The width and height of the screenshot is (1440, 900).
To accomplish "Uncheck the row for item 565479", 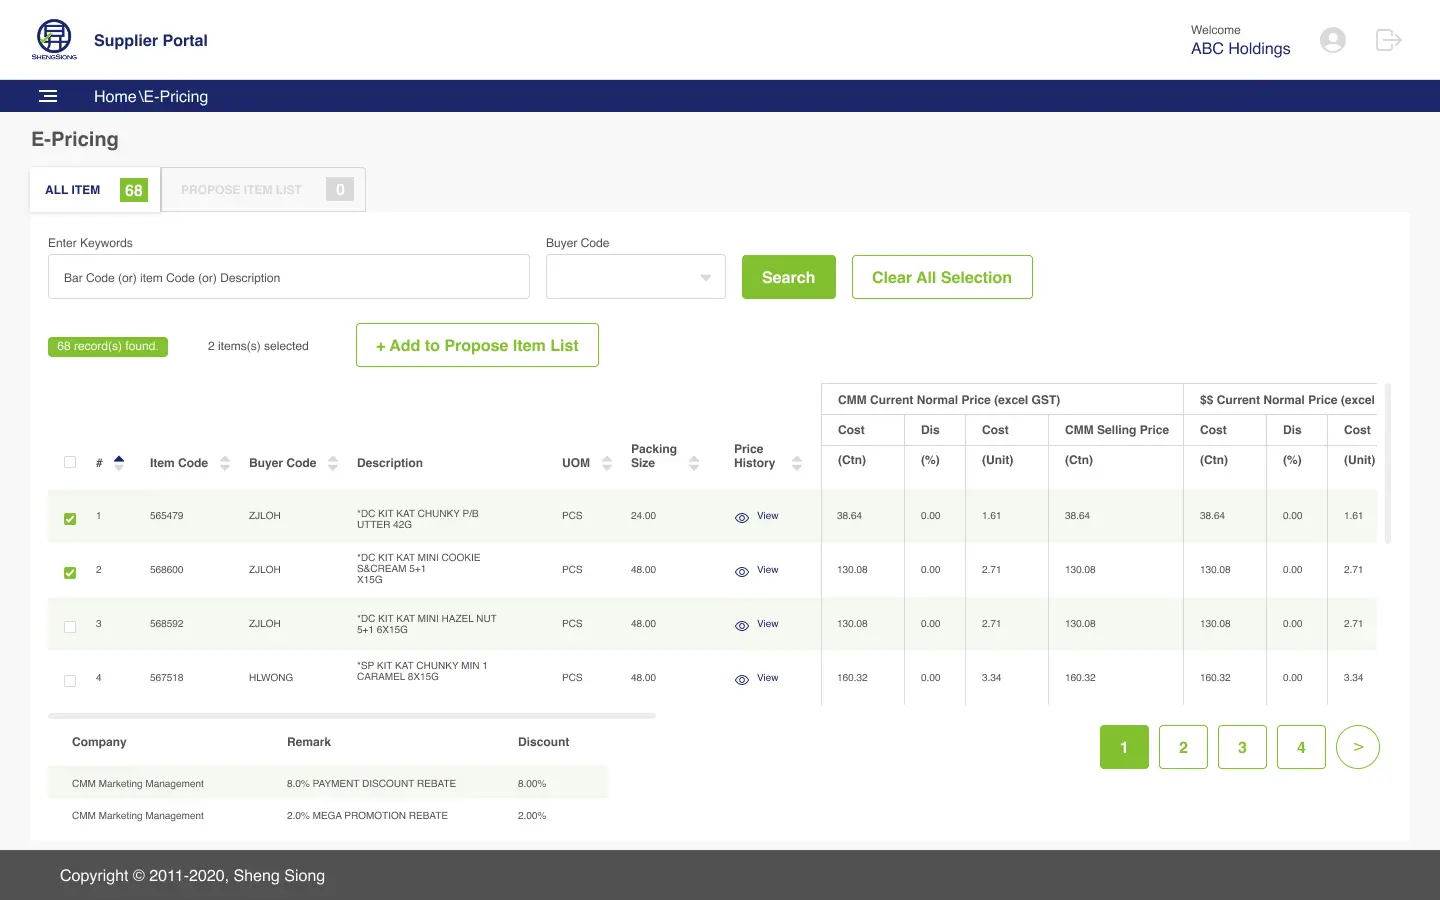I will (70, 518).
